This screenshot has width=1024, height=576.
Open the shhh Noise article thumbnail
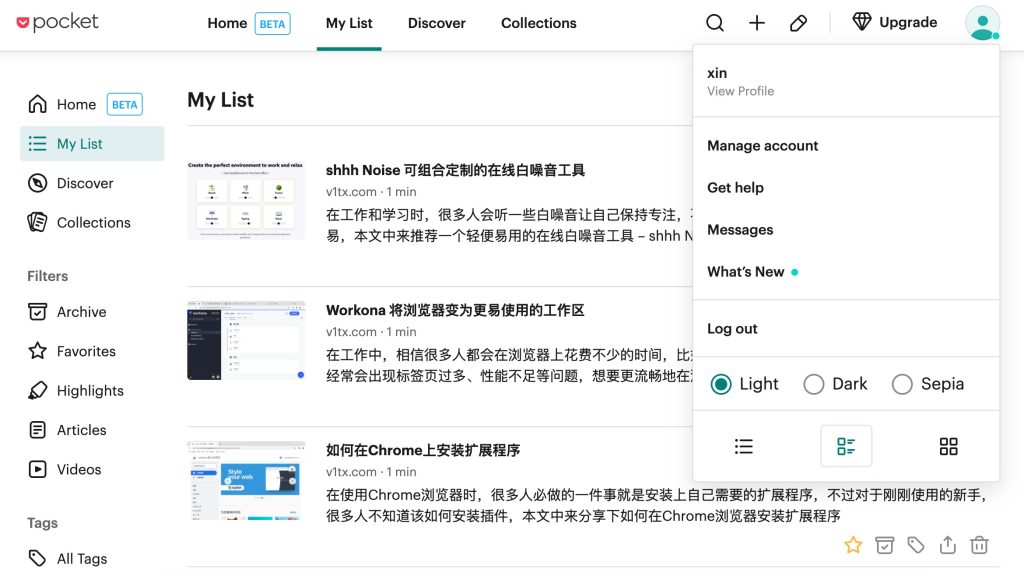(x=246, y=200)
